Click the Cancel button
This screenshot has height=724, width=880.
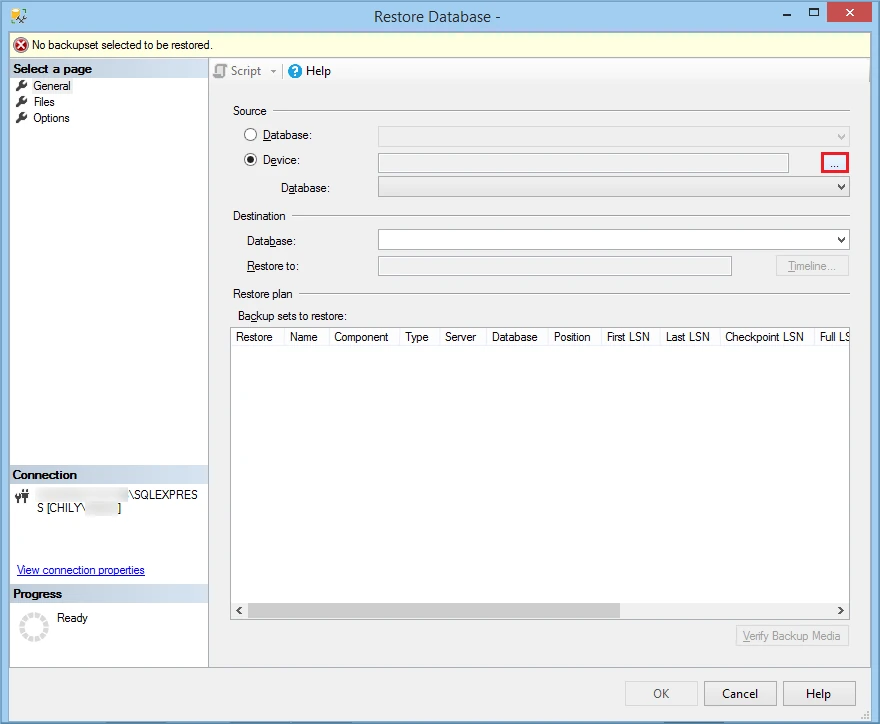coord(740,694)
